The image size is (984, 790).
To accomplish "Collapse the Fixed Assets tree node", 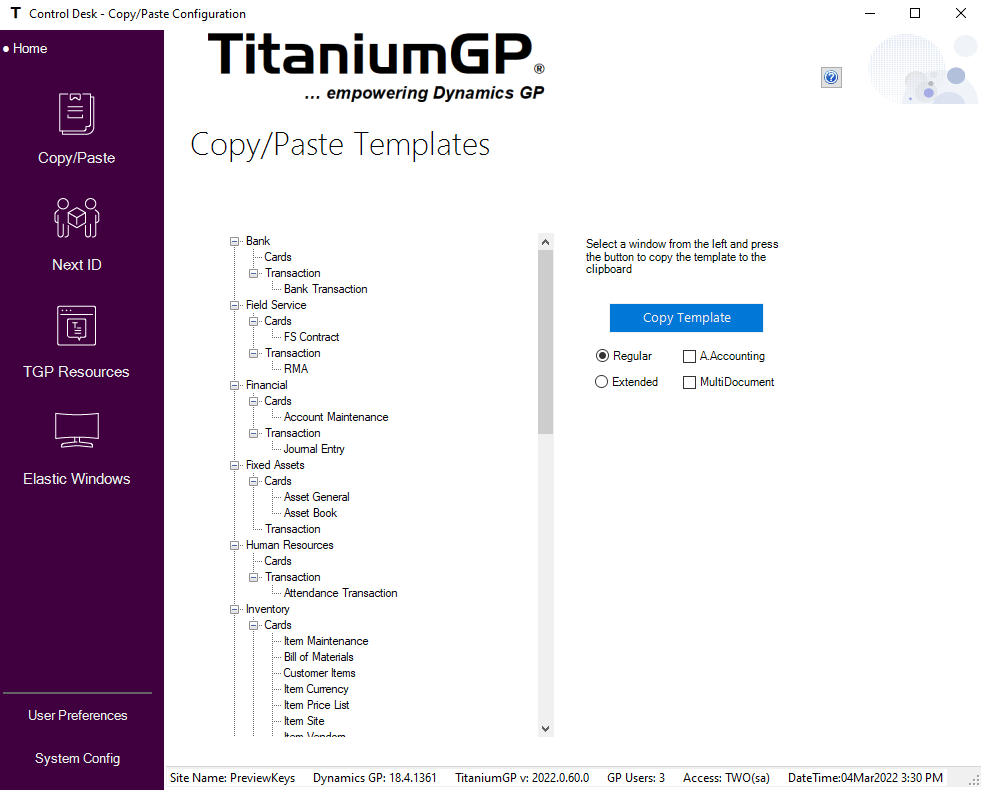I will pos(235,465).
